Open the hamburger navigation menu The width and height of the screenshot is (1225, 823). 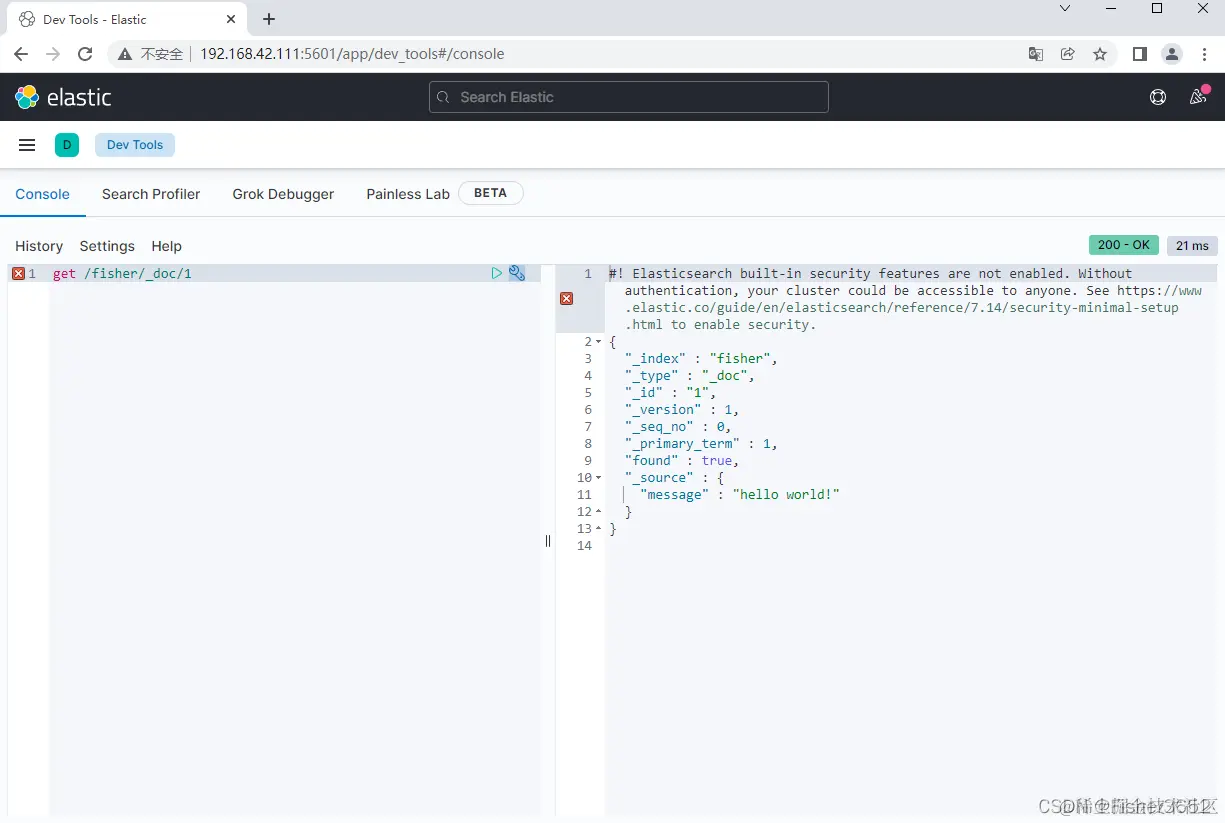click(27, 145)
